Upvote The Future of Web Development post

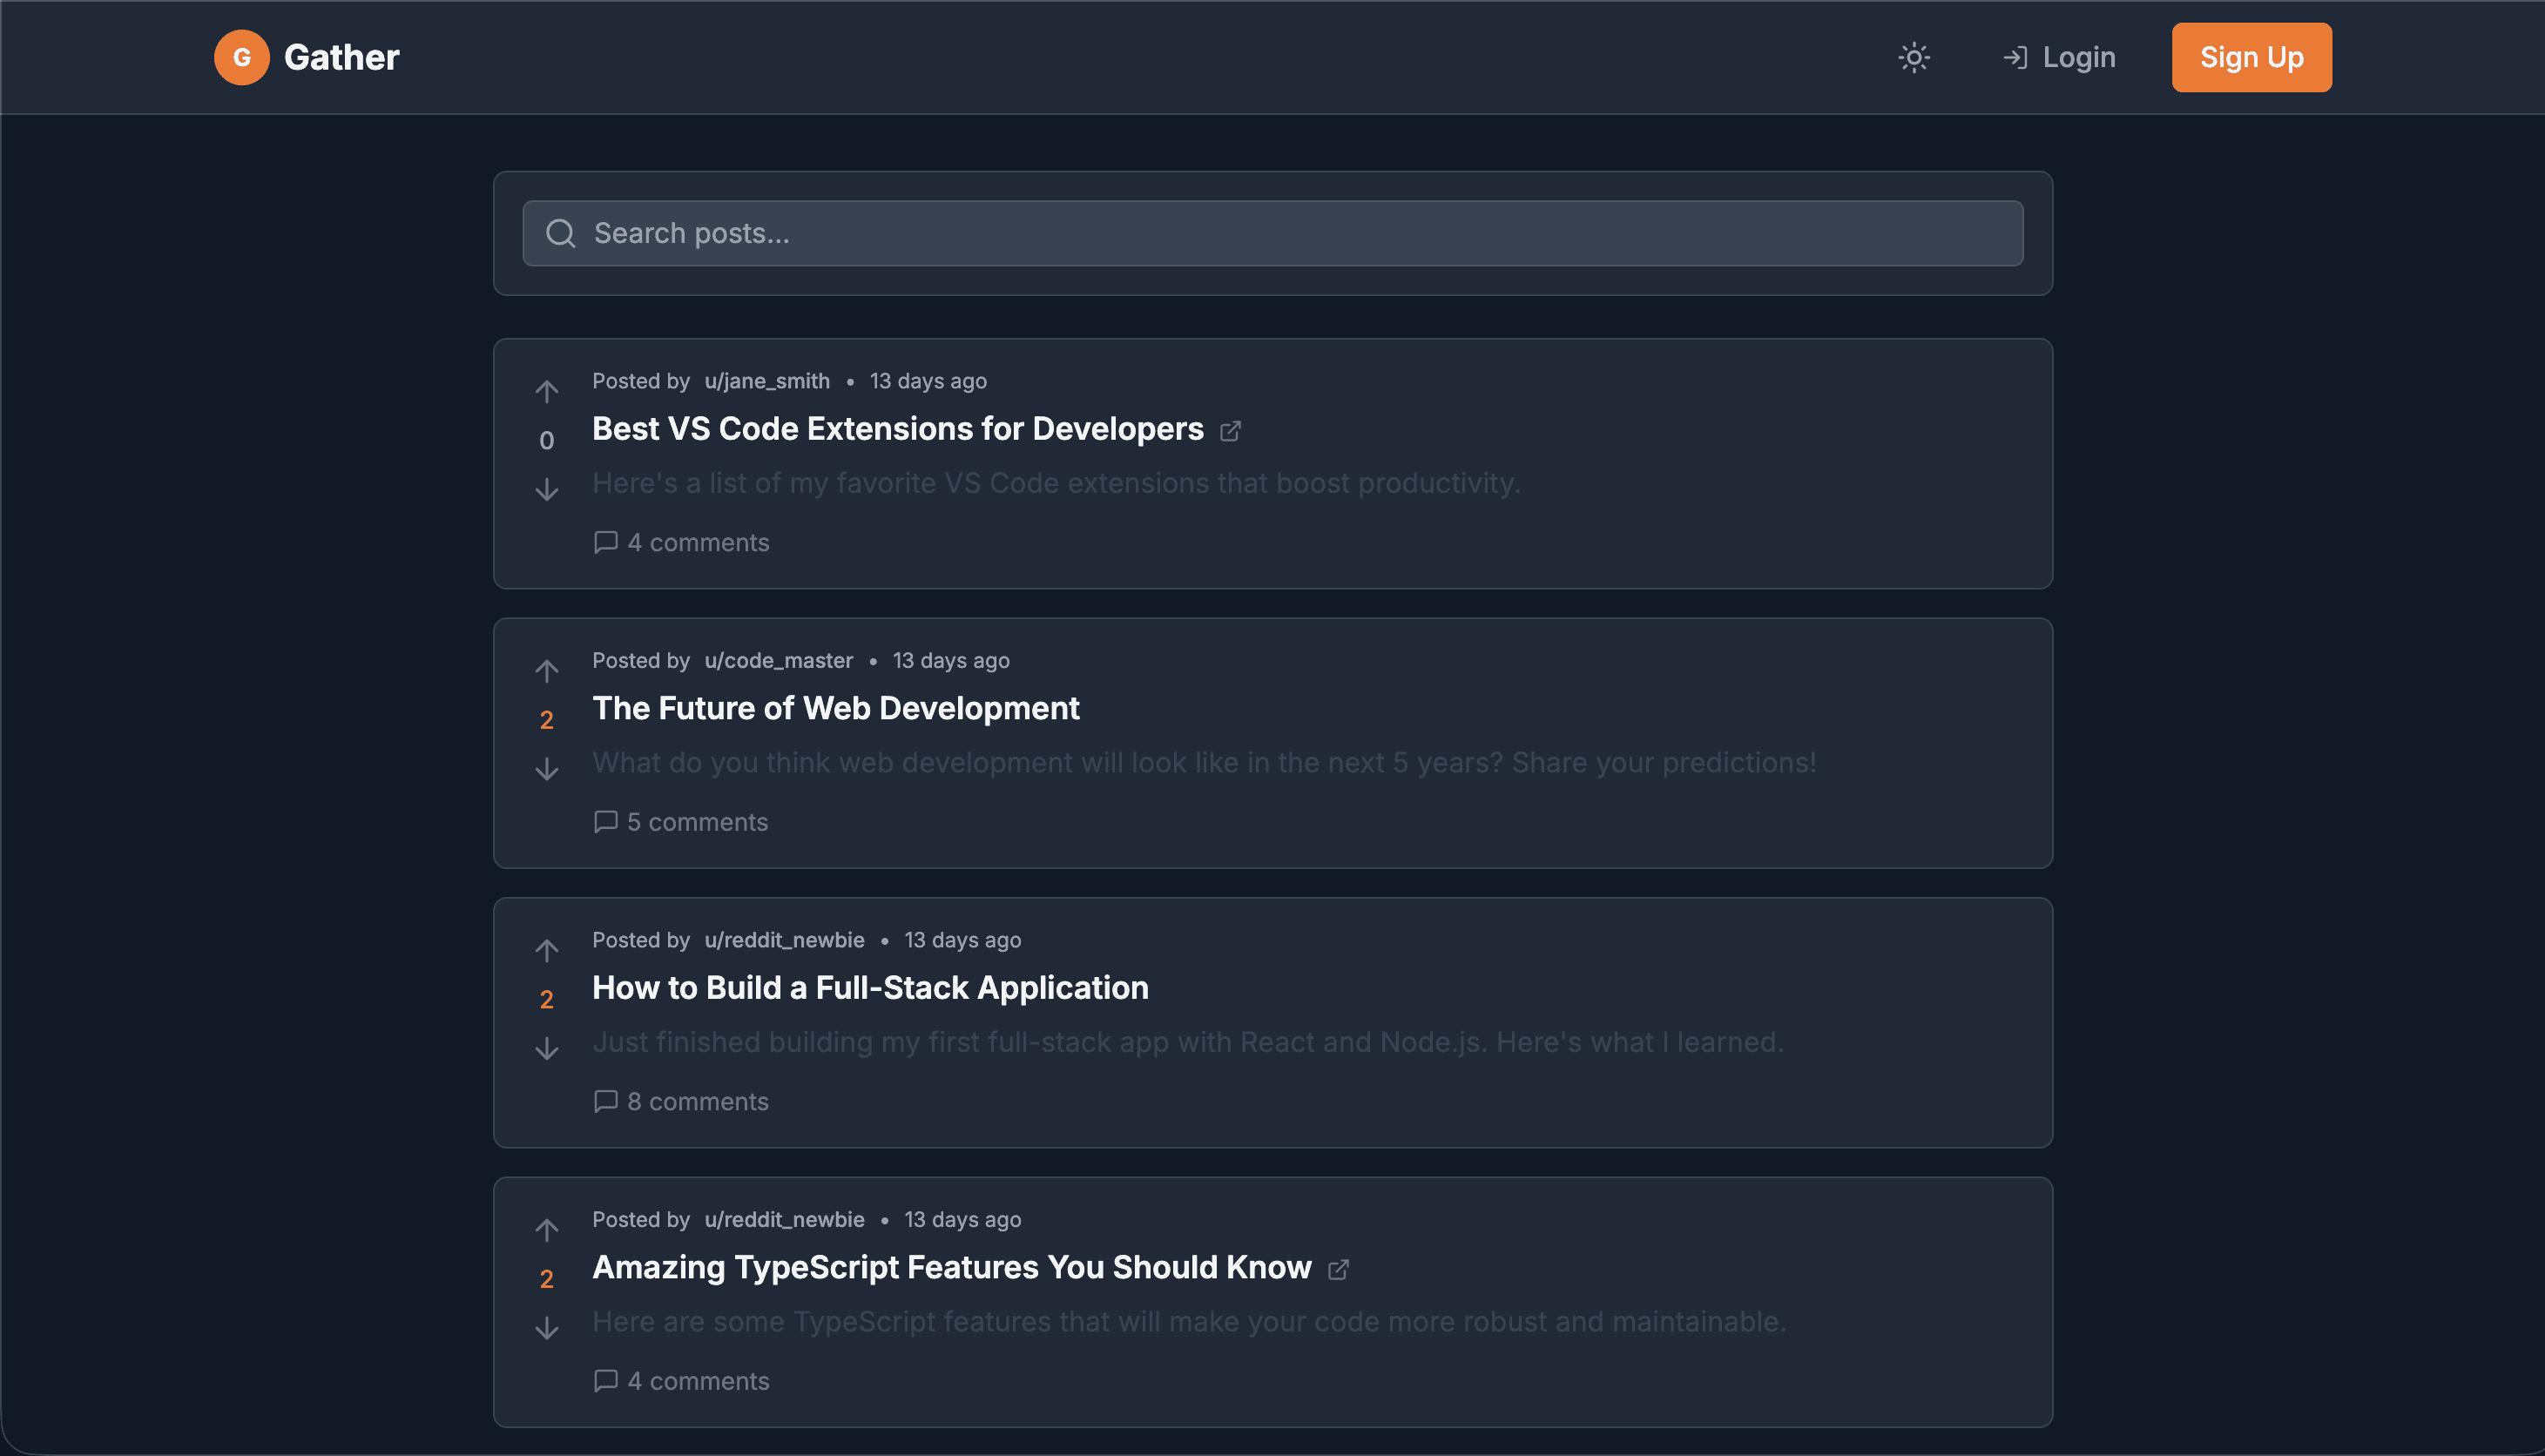pos(546,670)
